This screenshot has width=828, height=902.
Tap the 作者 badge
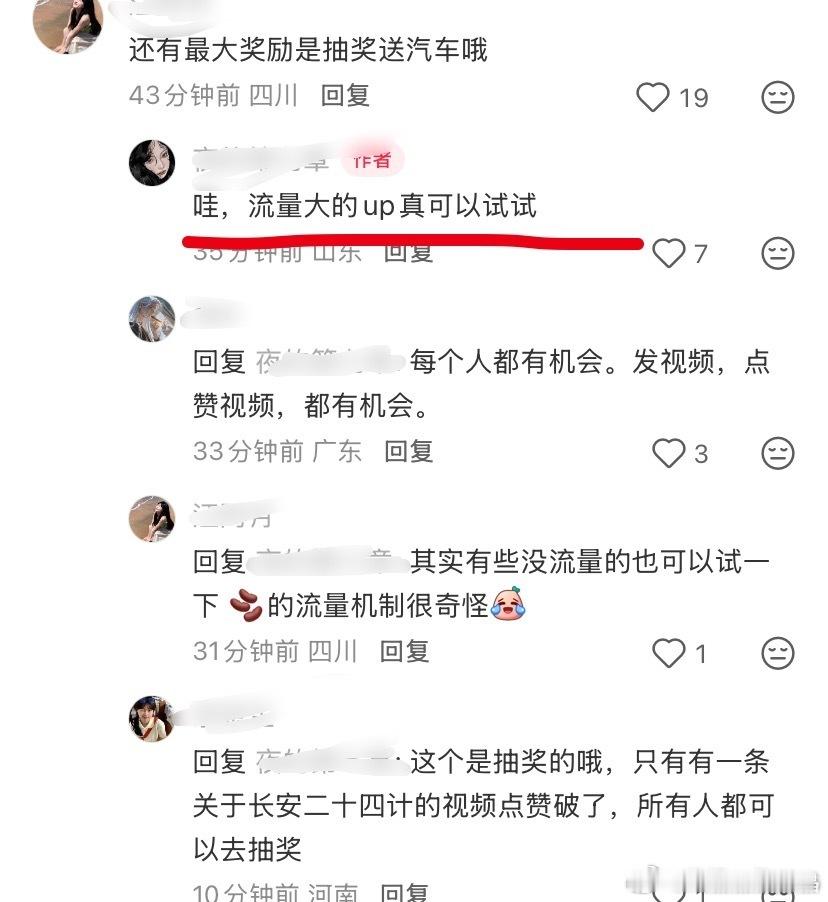click(373, 160)
